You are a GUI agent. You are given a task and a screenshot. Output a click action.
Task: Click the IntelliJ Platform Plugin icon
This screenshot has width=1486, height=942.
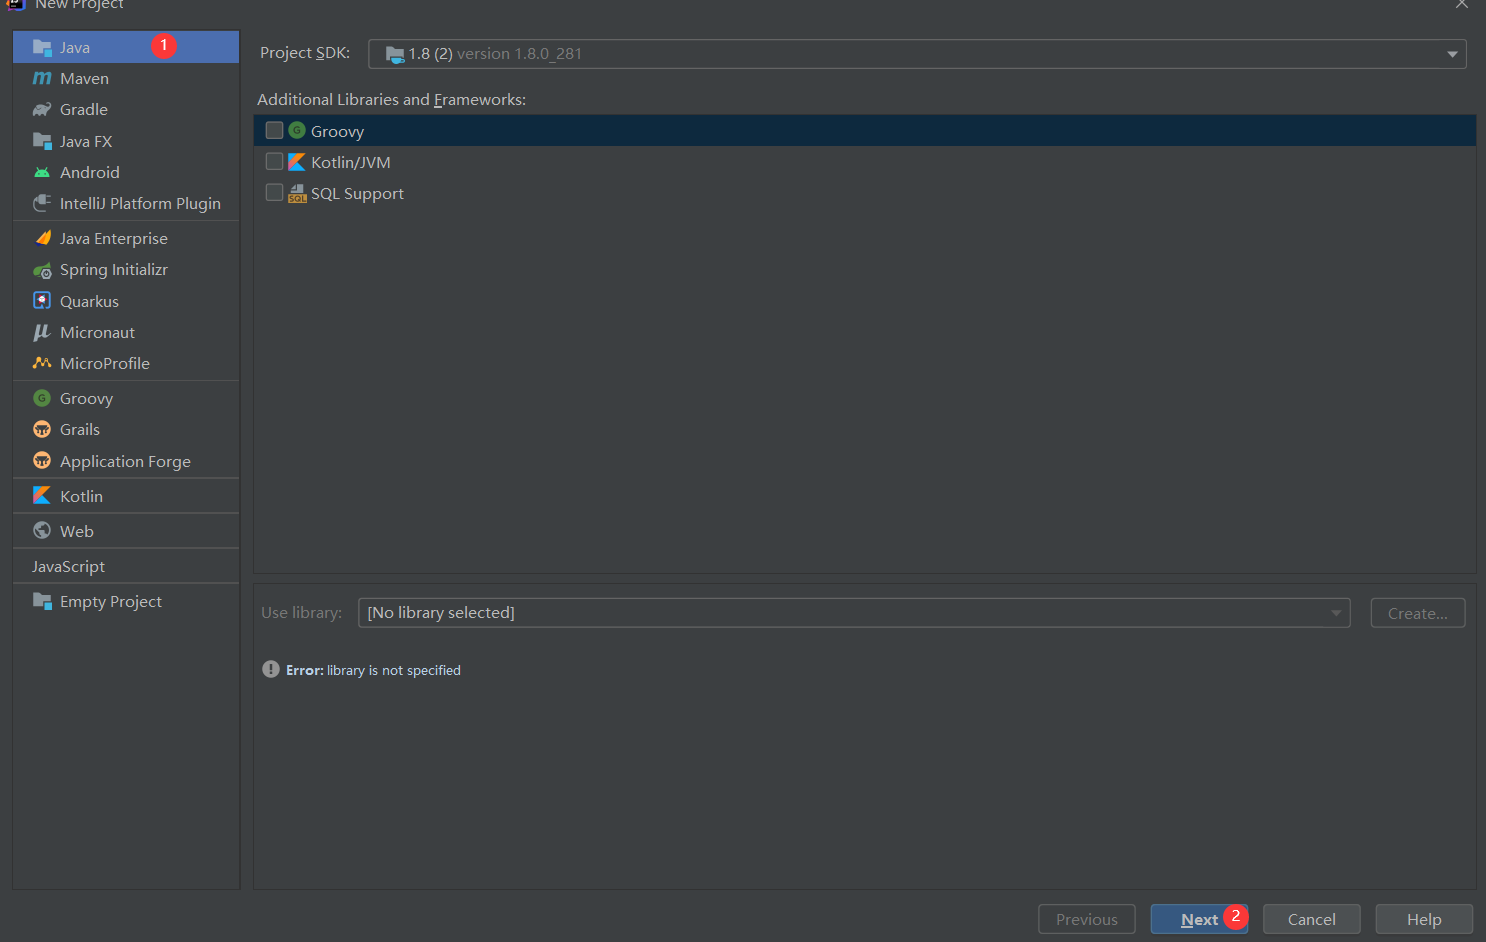[42, 203]
